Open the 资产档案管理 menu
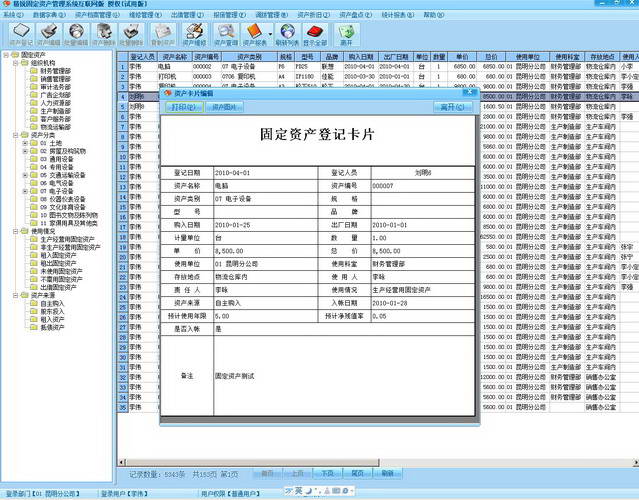Screen dimensions: 639x500 [x=97, y=15]
